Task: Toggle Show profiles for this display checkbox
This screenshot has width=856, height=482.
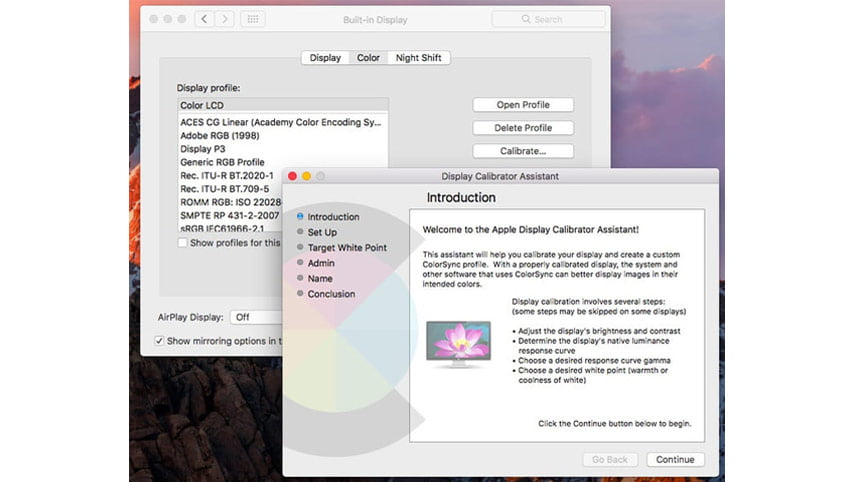Action: point(182,243)
